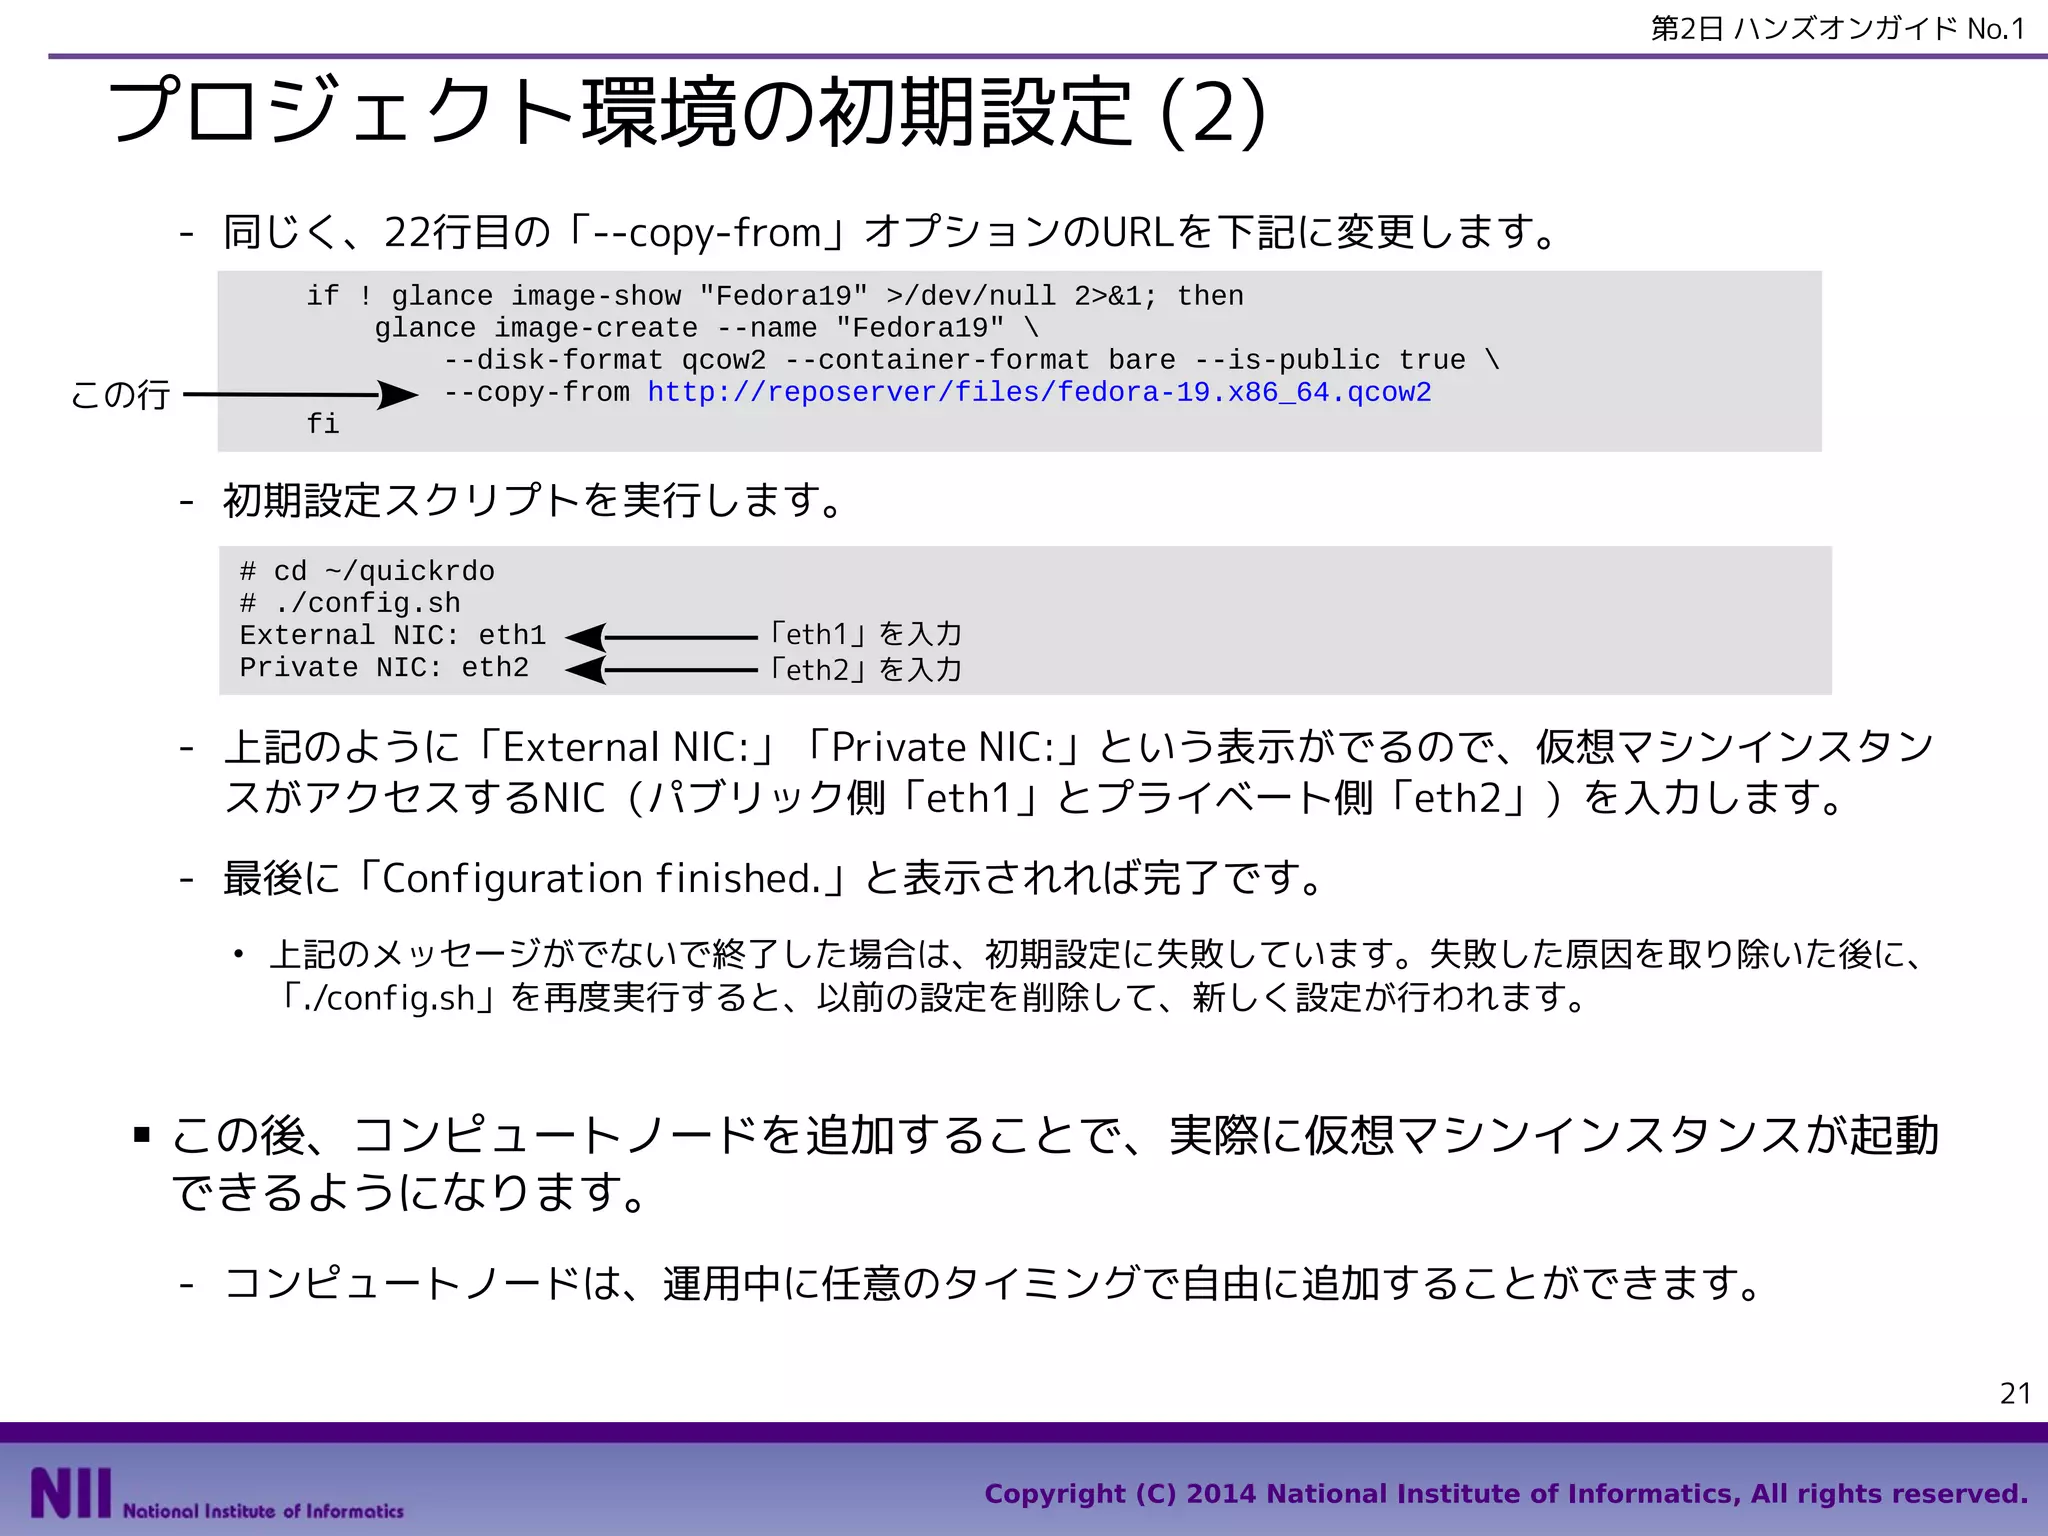Image resolution: width=2048 pixels, height=1536 pixels.
Task: Select the 'glance image-create --name' code line
Action: (707, 328)
